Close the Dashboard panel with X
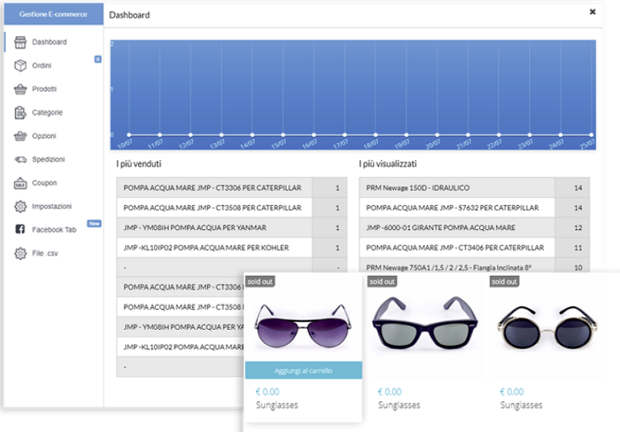The height and width of the screenshot is (432, 620). pos(592,12)
